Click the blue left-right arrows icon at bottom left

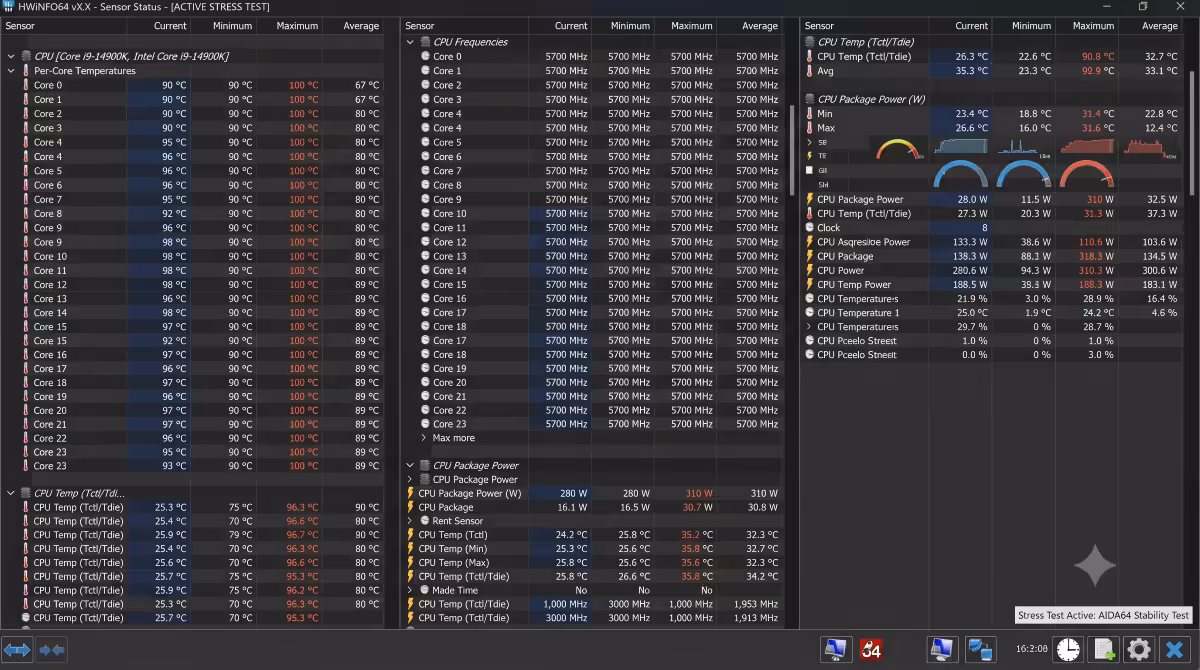(18, 650)
